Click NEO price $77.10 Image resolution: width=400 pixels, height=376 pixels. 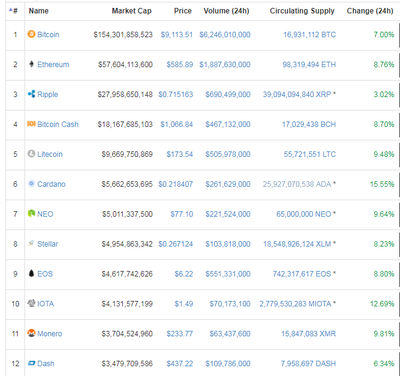point(182,214)
